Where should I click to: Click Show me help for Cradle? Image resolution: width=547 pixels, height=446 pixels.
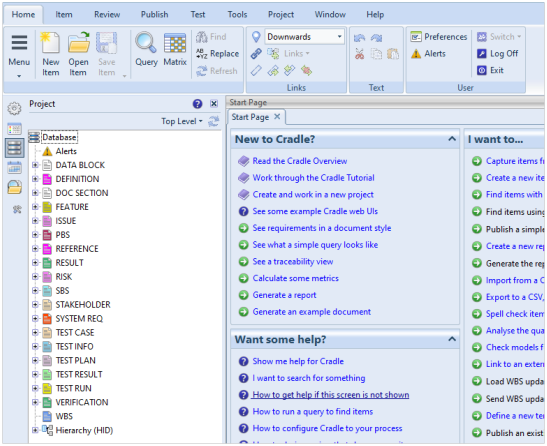[298, 361]
